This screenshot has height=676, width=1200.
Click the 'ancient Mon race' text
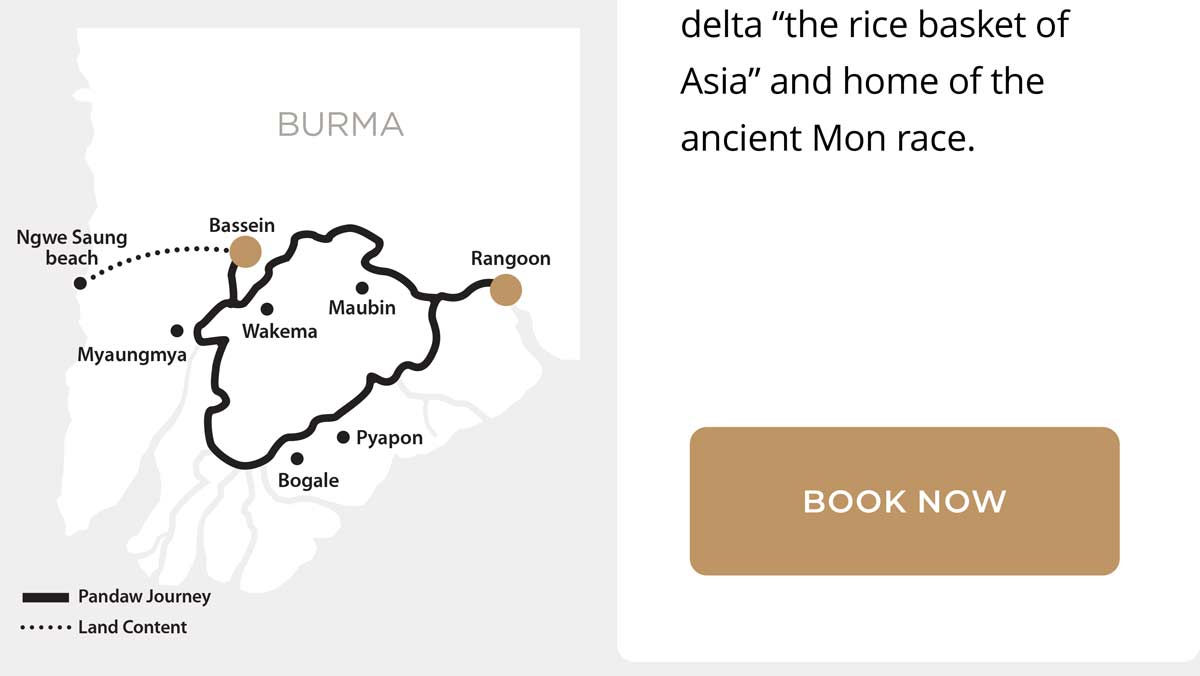pos(827,136)
